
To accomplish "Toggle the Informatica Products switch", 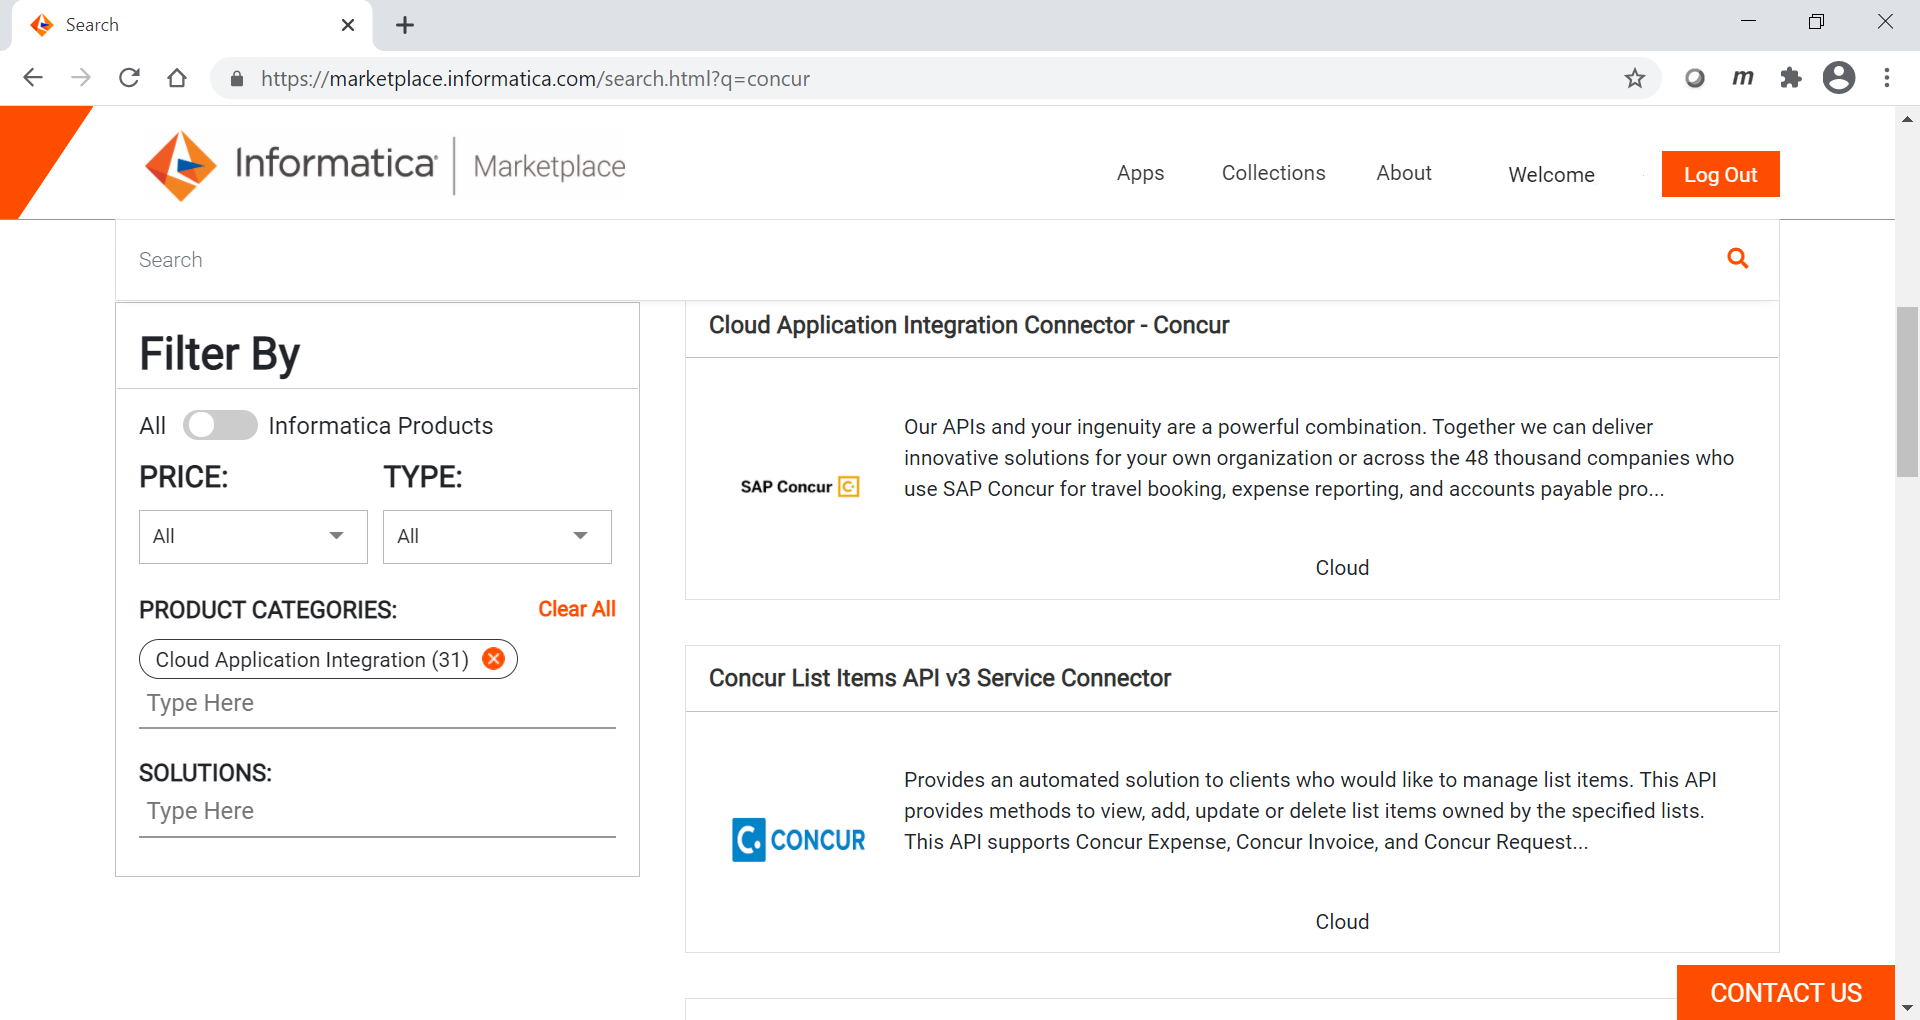I will (x=220, y=425).
